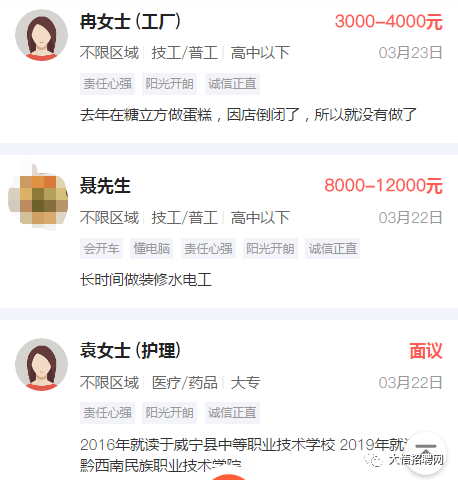Open the description 长时间做装修水电工
This screenshot has width=458, height=480.
146,279
